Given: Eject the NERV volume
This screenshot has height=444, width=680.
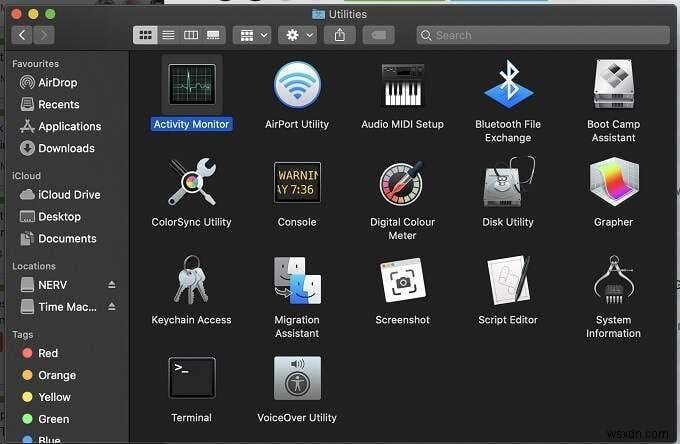Looking at the screenshot, I should click(112, 285).
